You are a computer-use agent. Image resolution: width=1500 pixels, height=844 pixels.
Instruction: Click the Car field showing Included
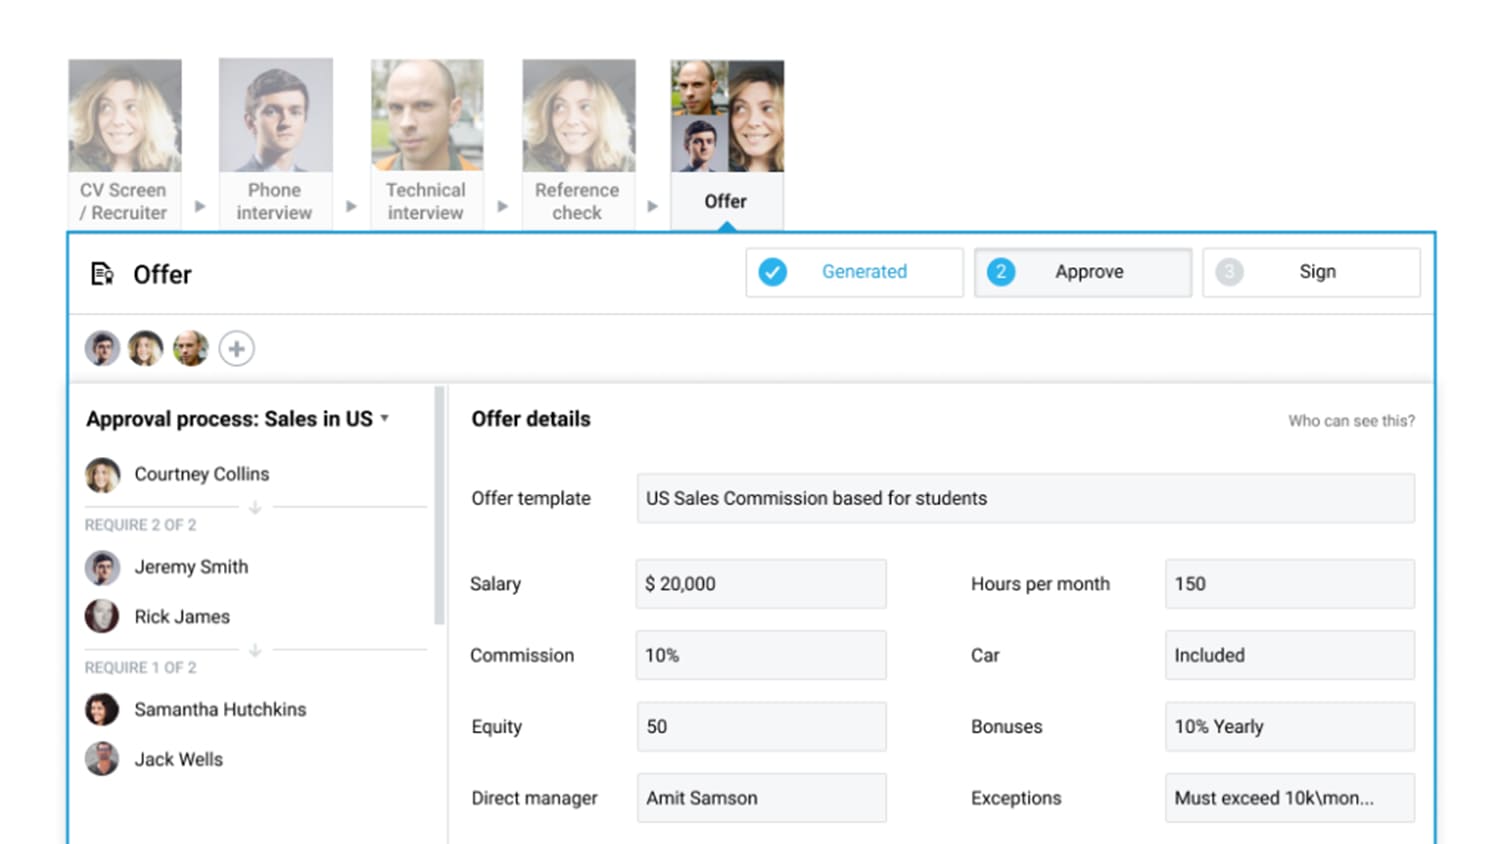(x=1290, y=655)
